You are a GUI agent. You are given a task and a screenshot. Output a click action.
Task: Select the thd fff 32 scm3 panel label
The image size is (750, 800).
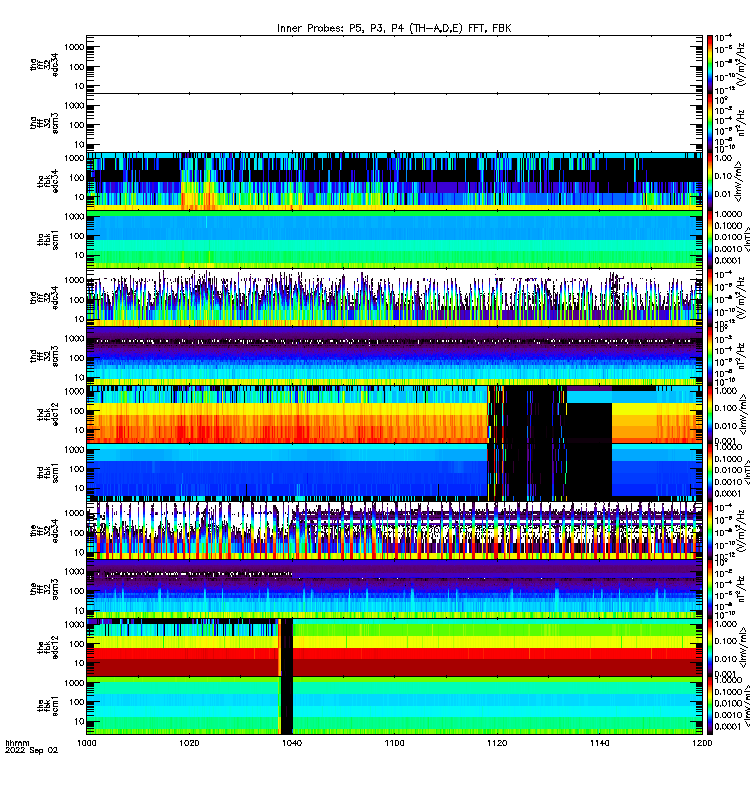(x=44, y=356)
